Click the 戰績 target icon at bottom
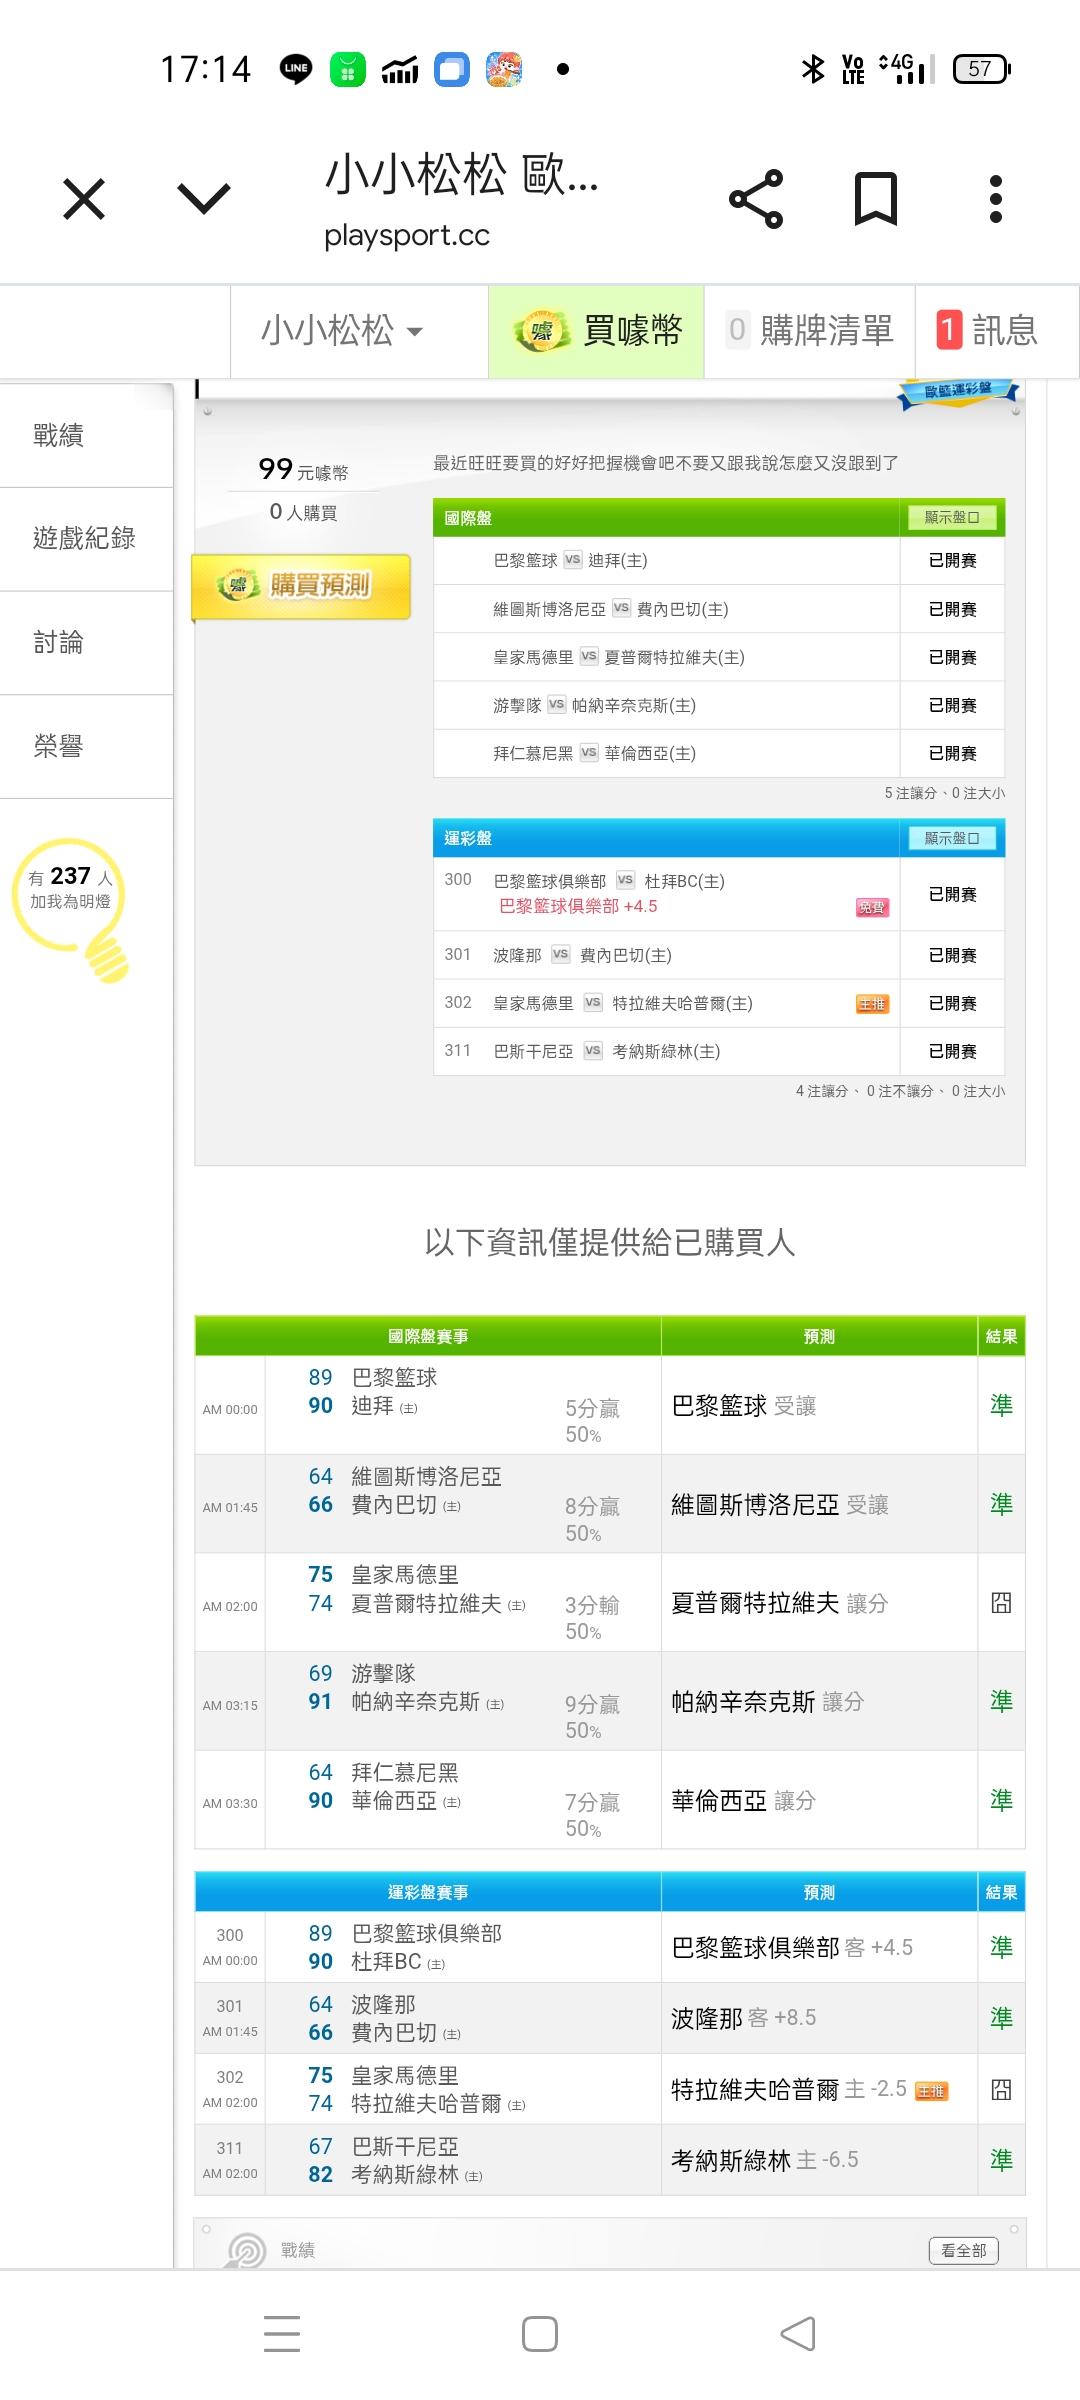 coord(247,2251)
